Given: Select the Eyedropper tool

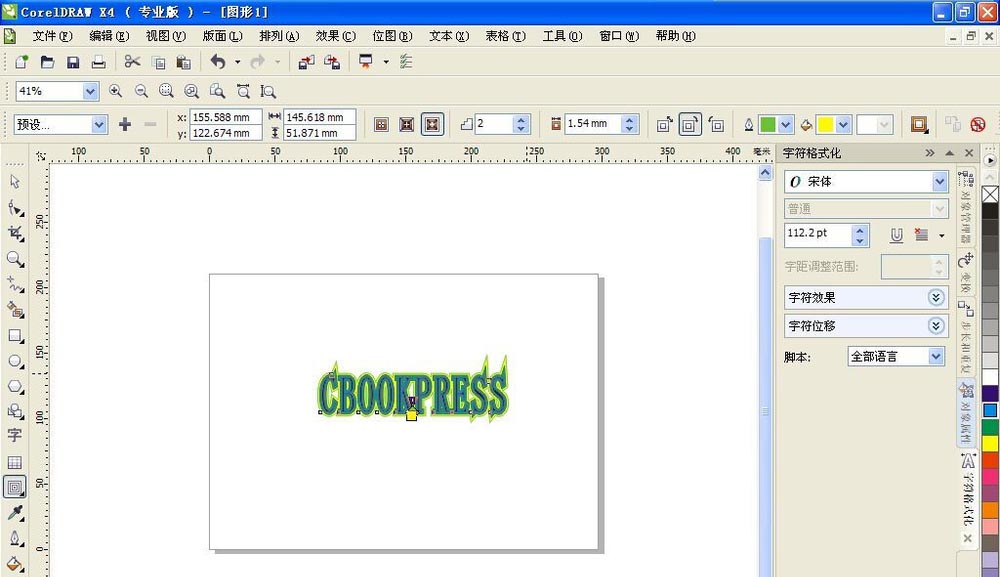Looking at the screenshot, I should [x=15, y=513].
